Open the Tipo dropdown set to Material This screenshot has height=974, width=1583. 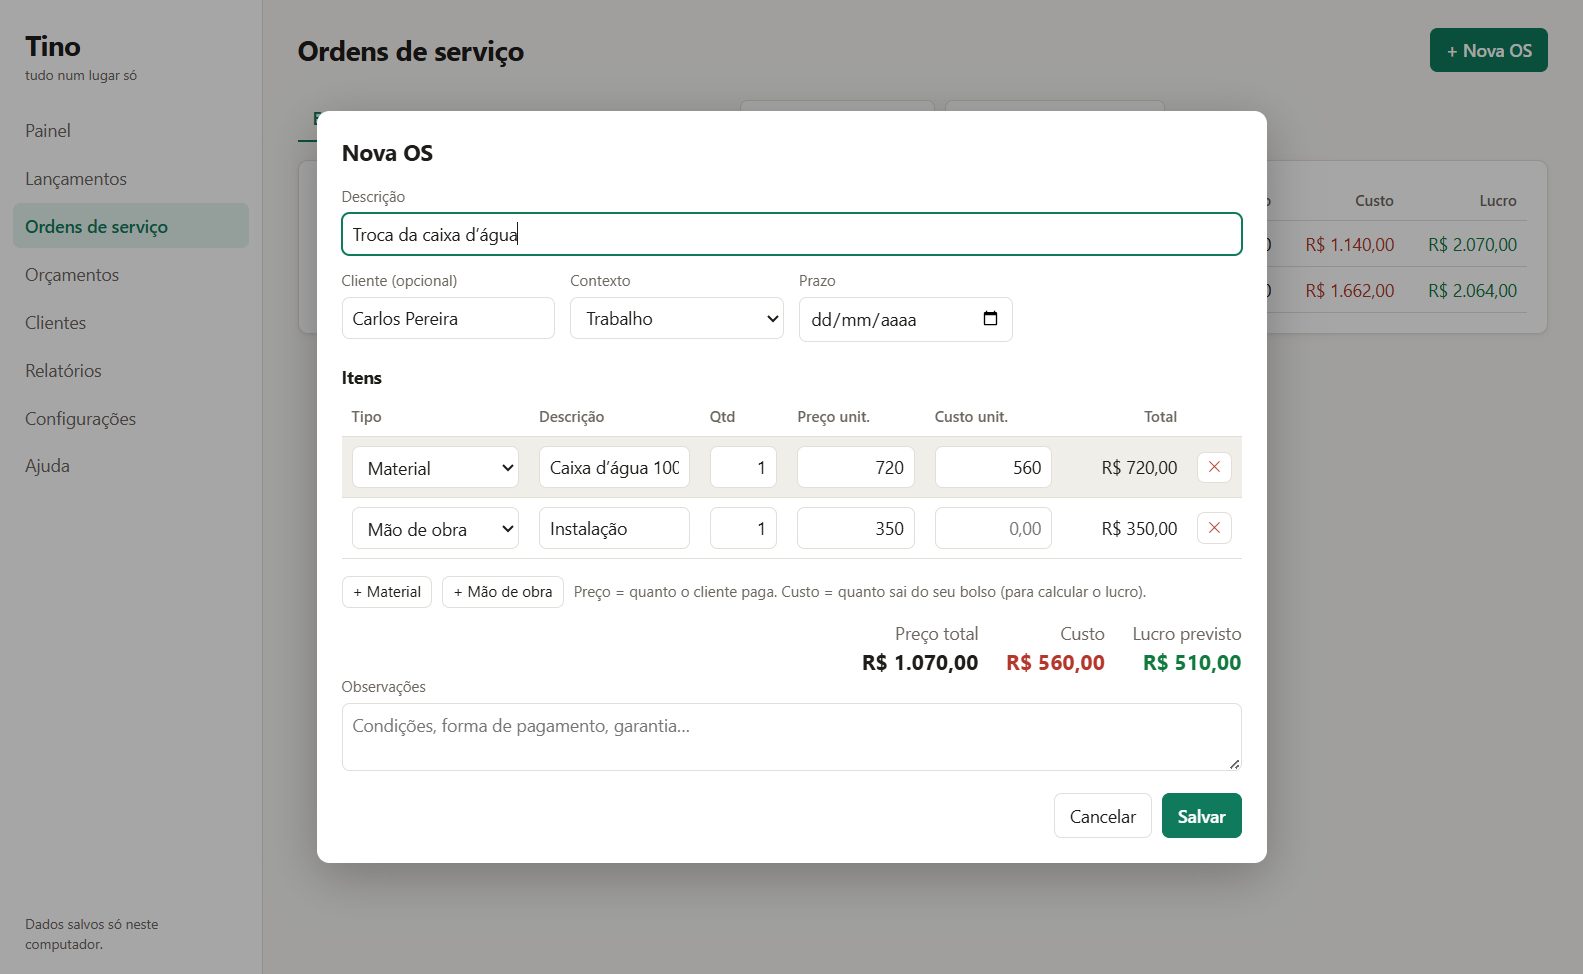[435, 467]
